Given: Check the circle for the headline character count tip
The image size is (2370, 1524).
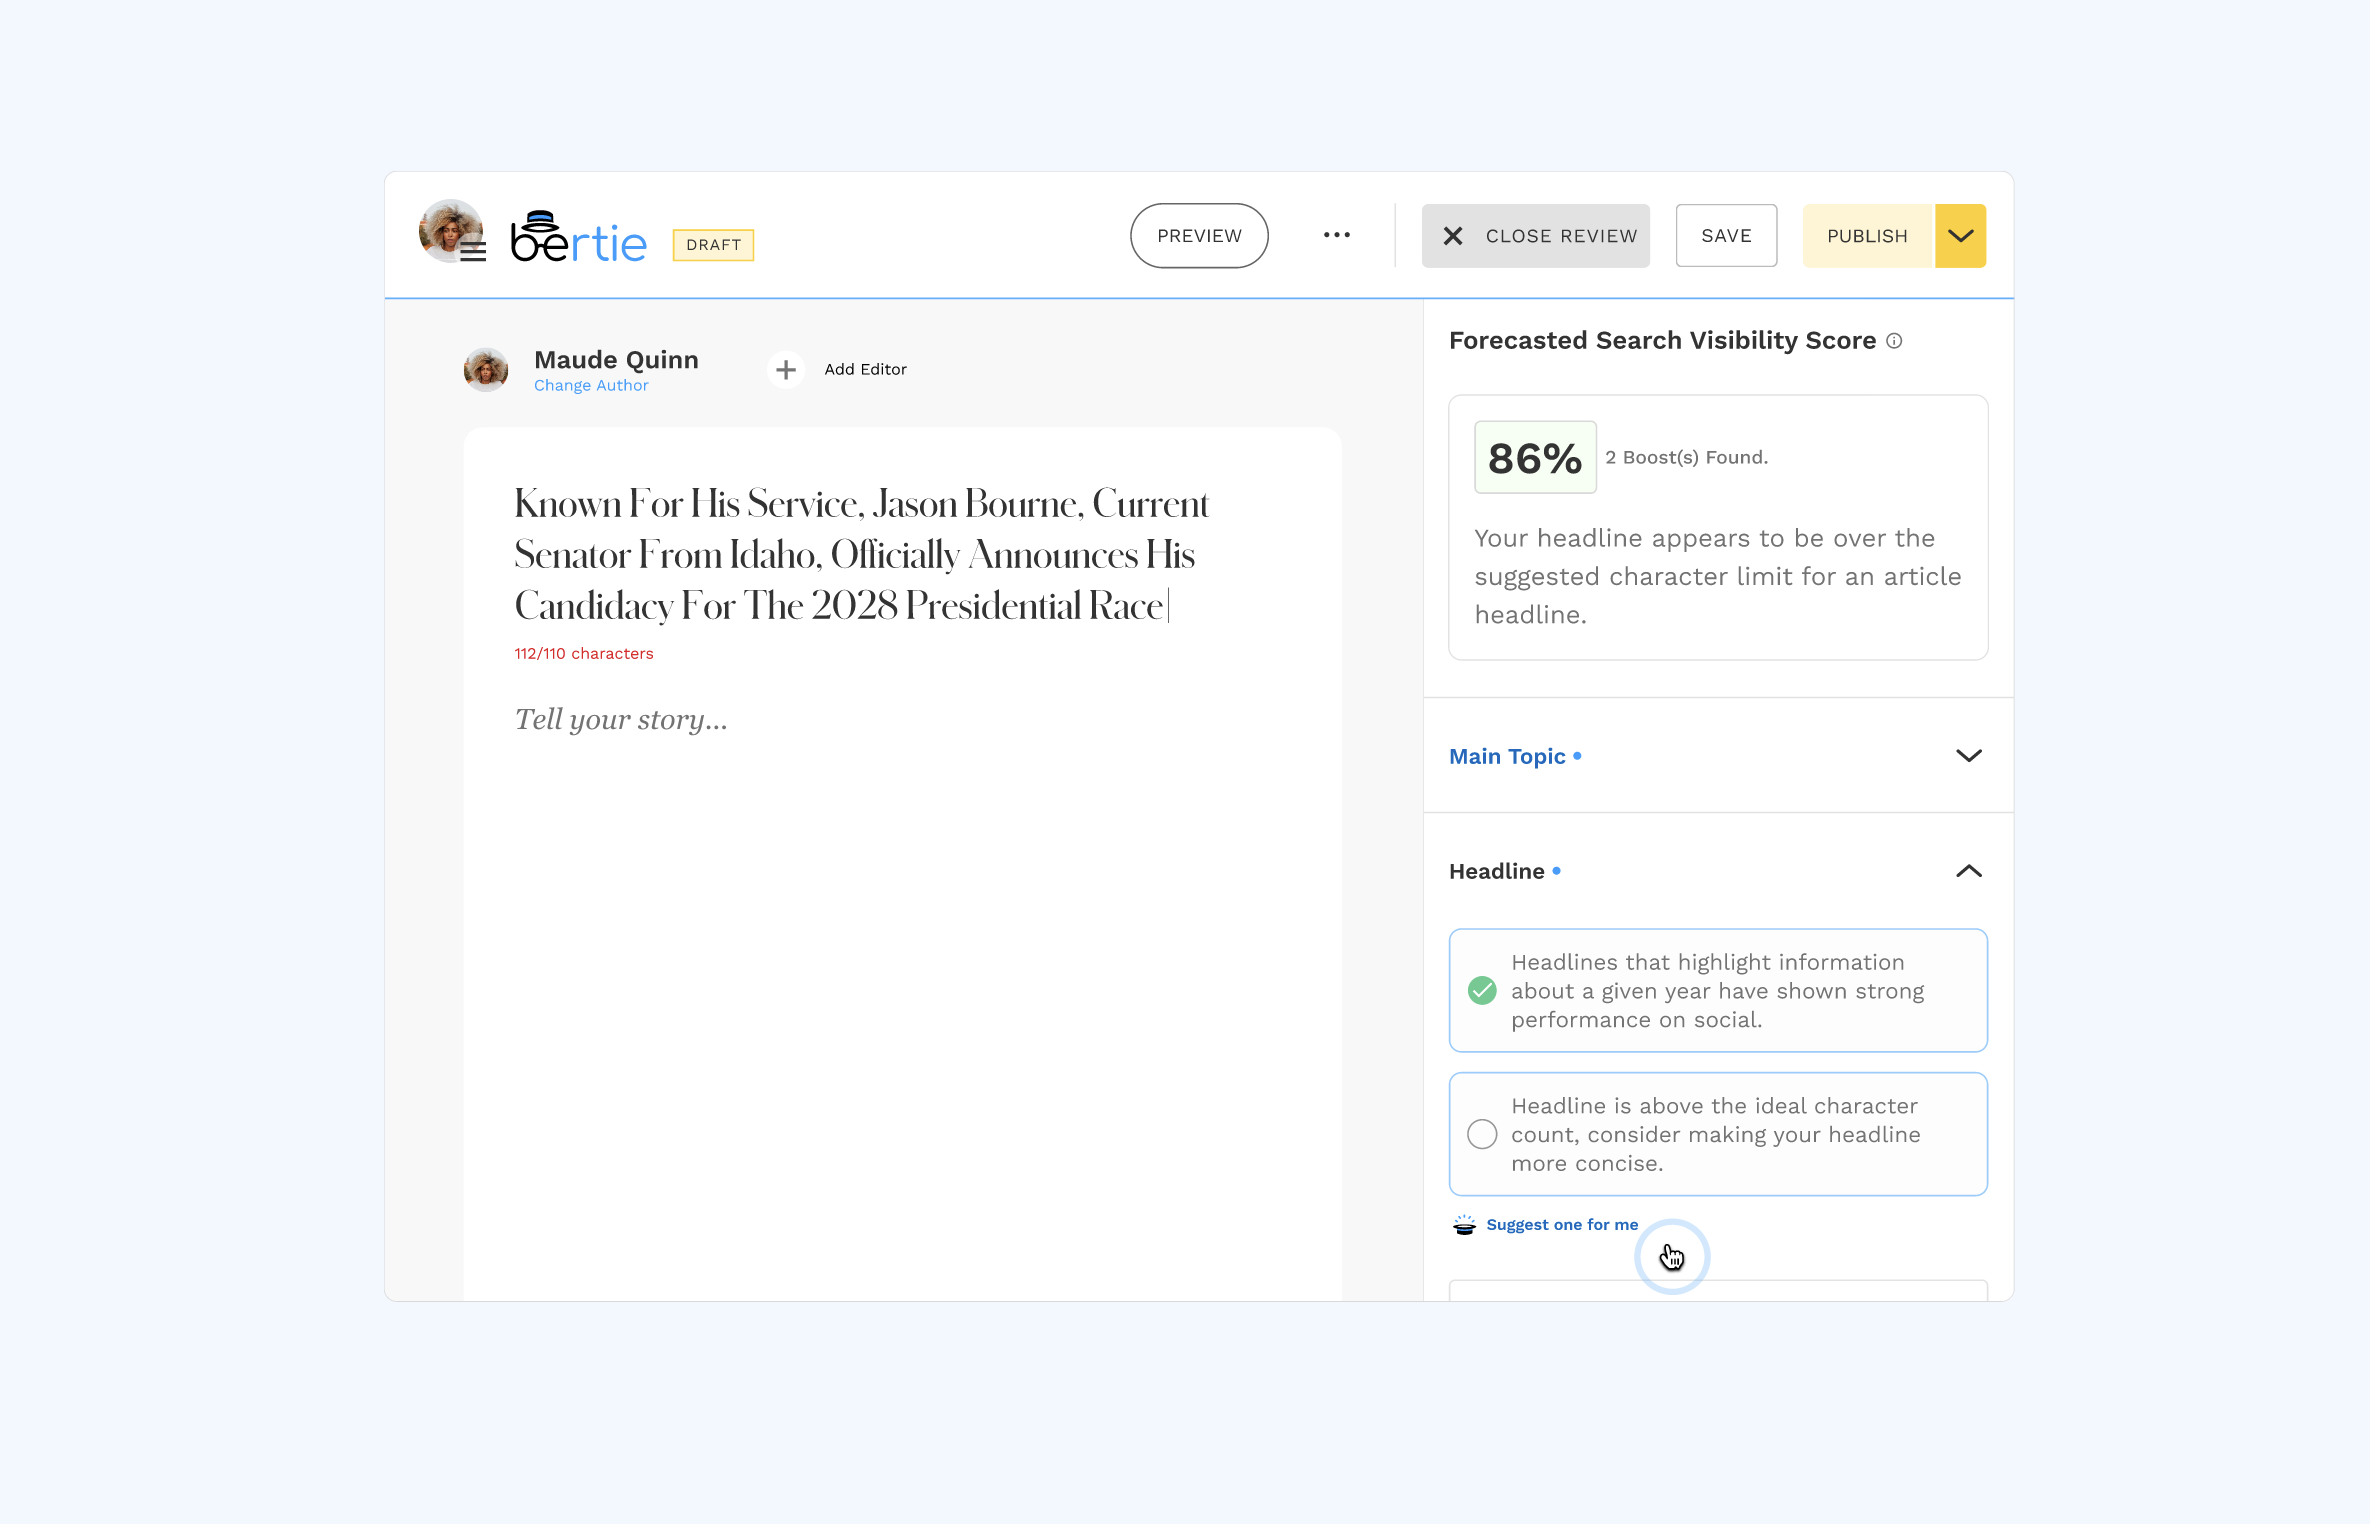Looking at the screenshot, I should pos(1482,1134).
